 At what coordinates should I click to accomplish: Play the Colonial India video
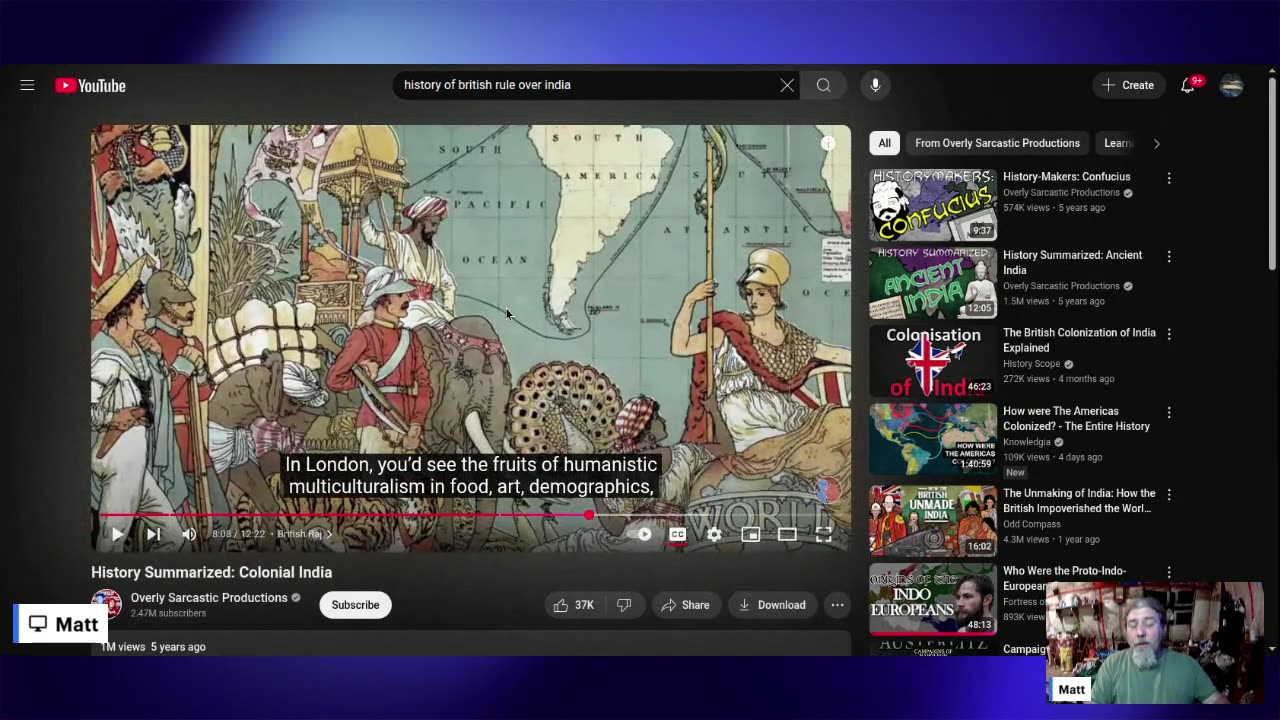click(x=117, y=534)
